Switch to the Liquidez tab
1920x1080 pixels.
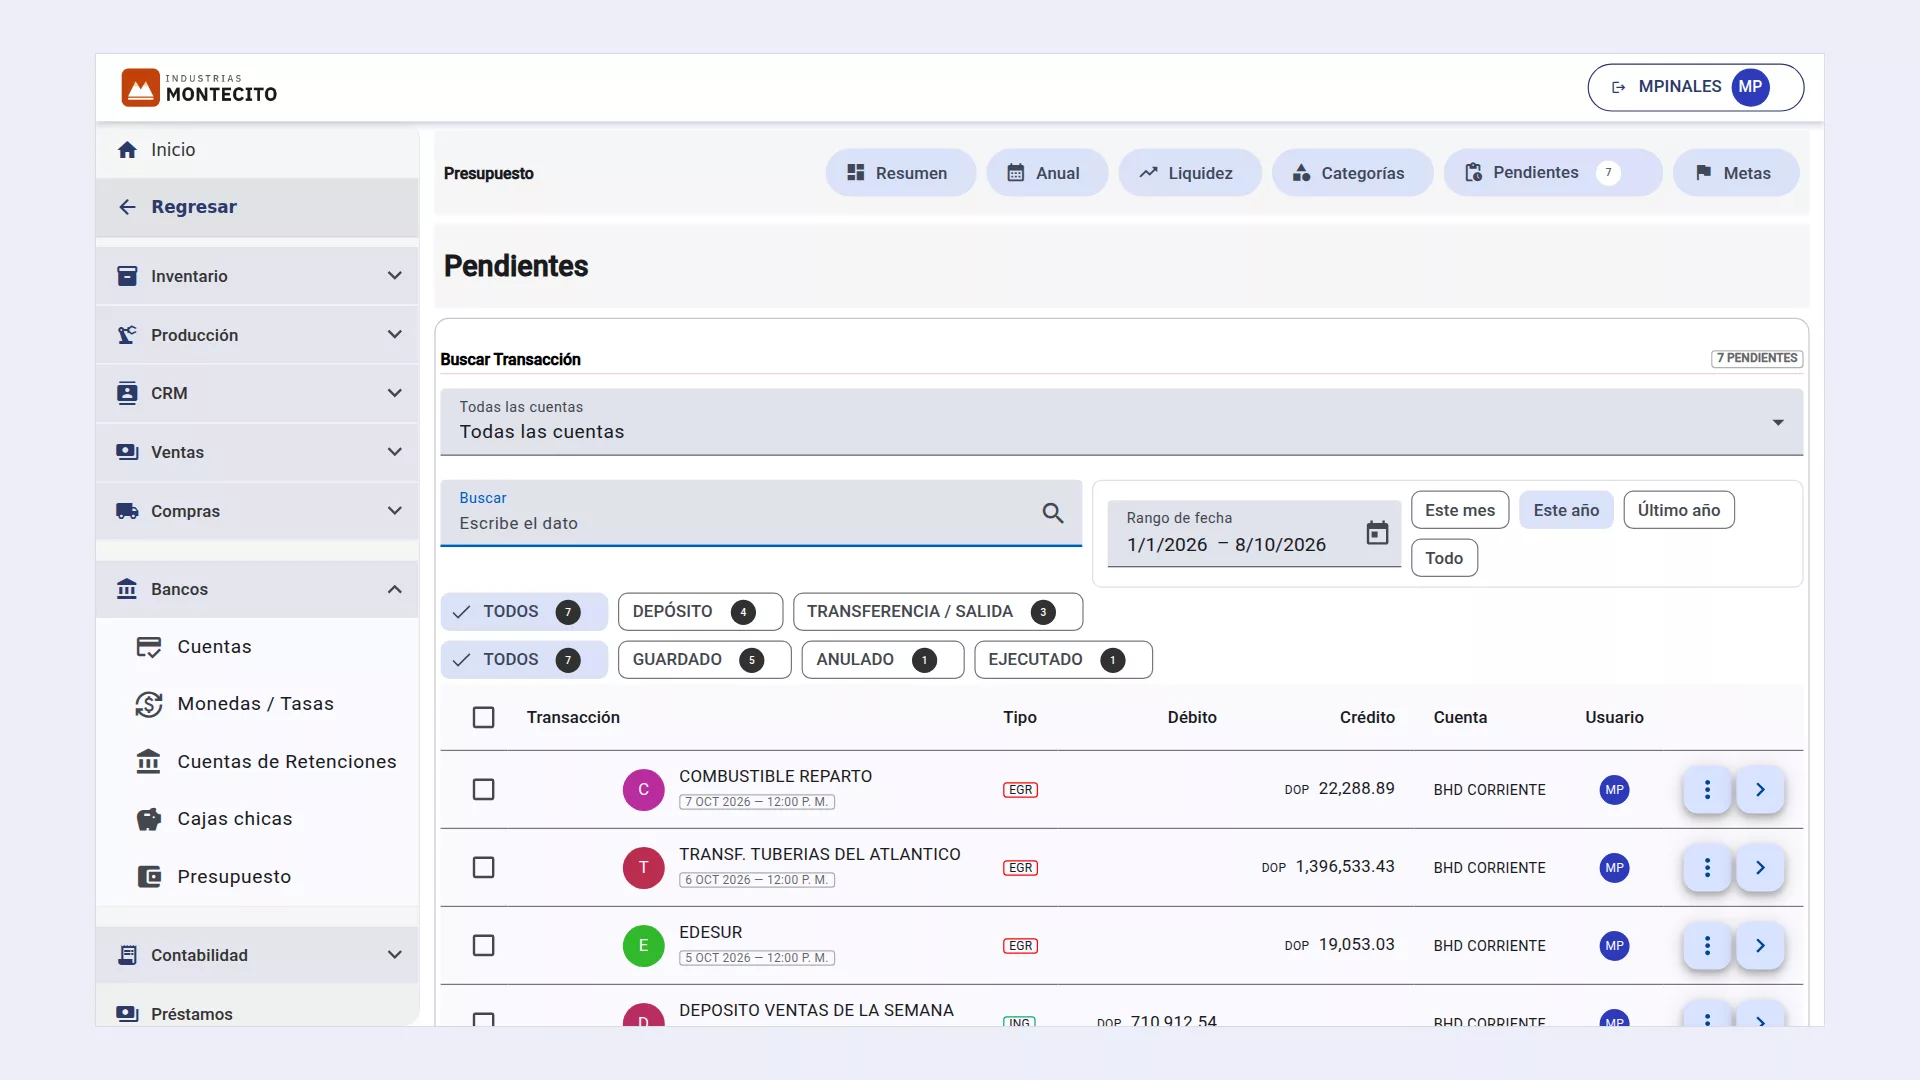point(1189,173)
